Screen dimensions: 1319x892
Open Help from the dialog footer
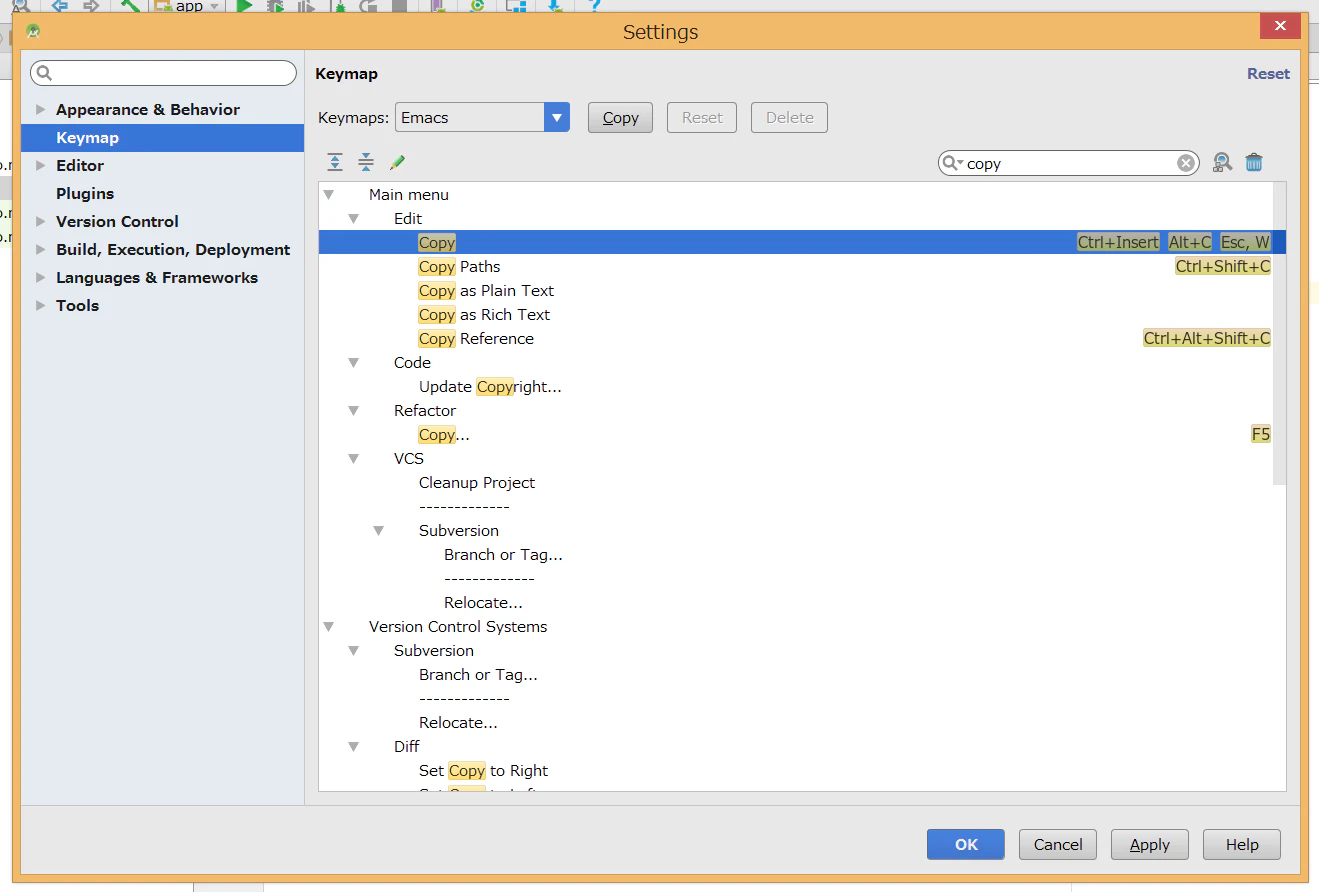coord(1242,844)
